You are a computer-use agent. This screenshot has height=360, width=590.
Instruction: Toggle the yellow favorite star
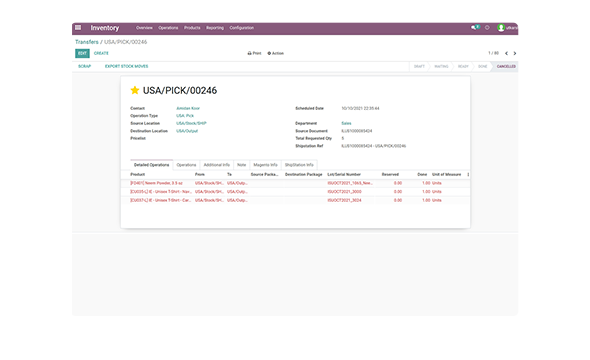point(135,90)
